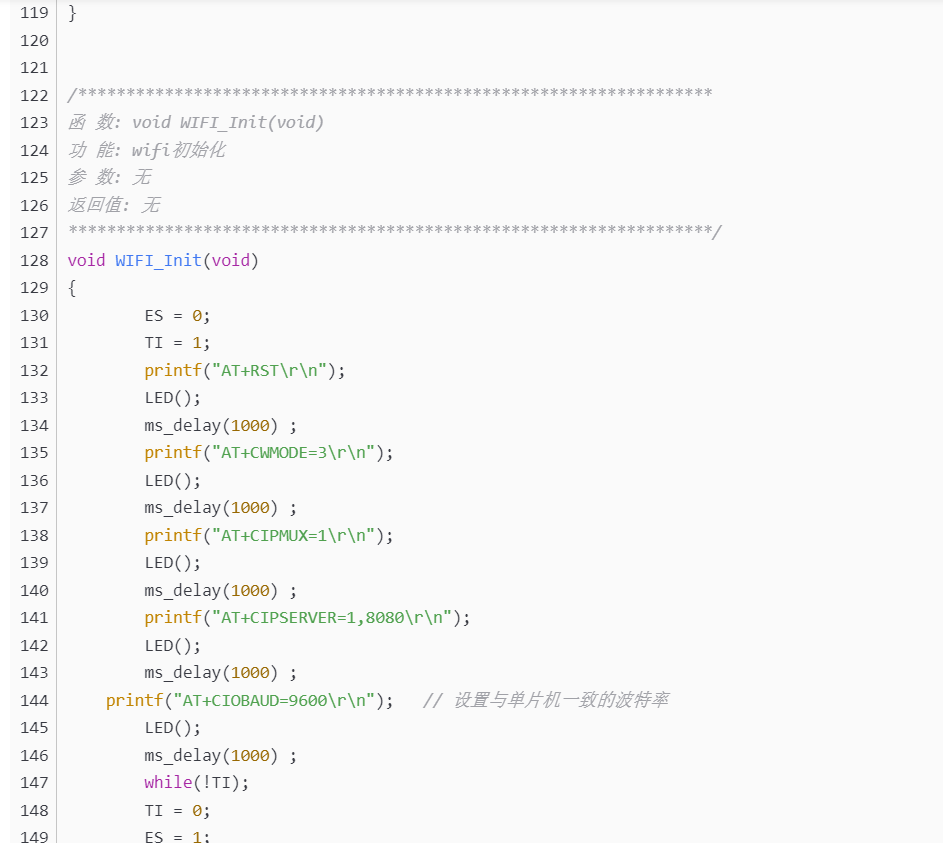
Task: Click the comment "void WIFI_Init(void)" on line 123
Action: [228, 122]
